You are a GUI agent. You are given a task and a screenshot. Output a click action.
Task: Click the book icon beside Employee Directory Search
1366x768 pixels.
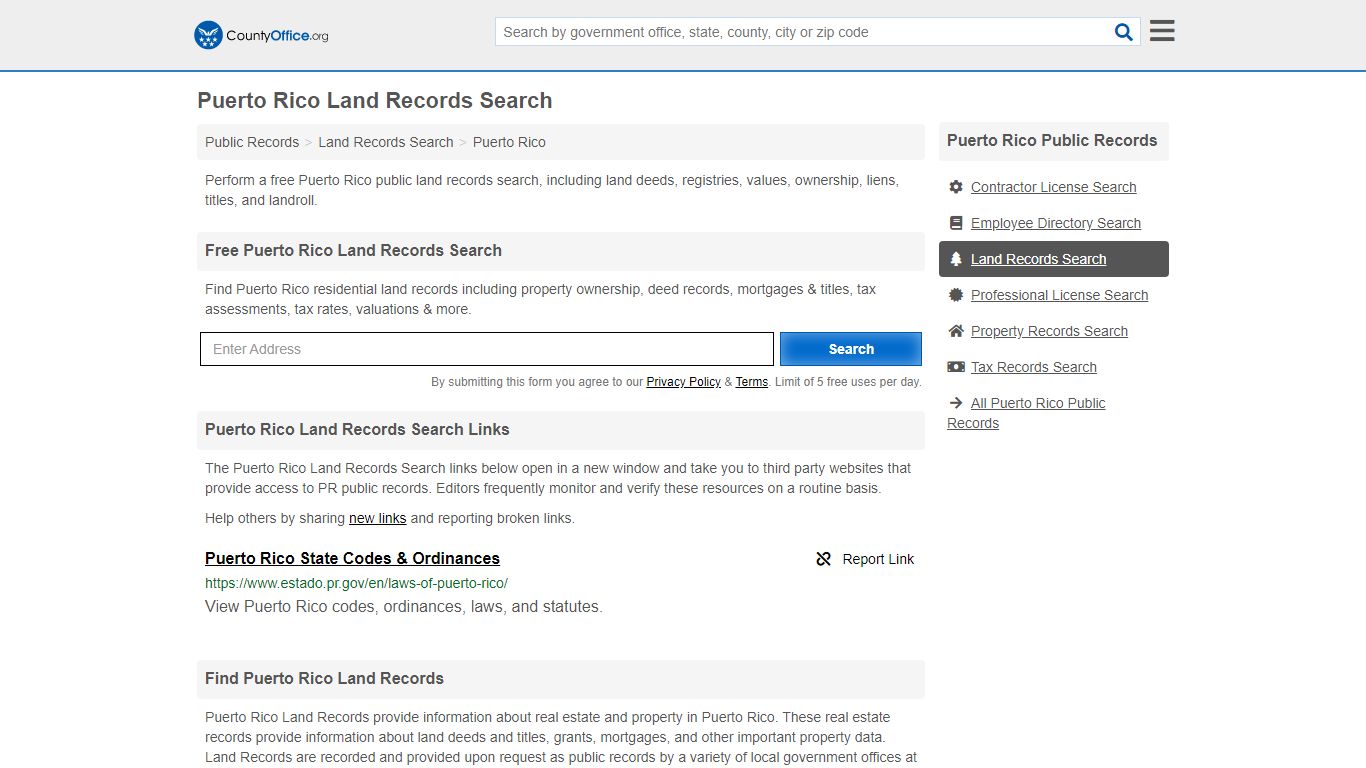point(956,223)
